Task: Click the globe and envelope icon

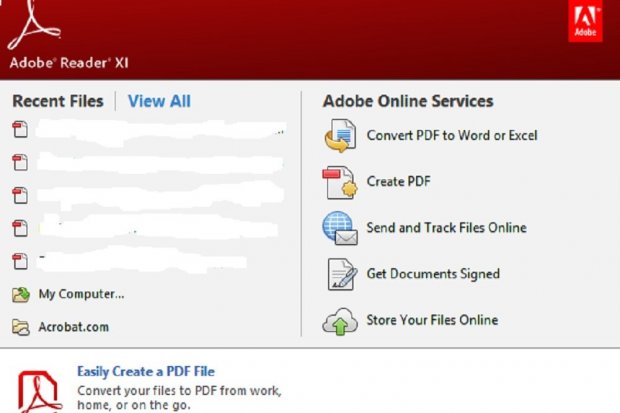Action: pos(340,228)
